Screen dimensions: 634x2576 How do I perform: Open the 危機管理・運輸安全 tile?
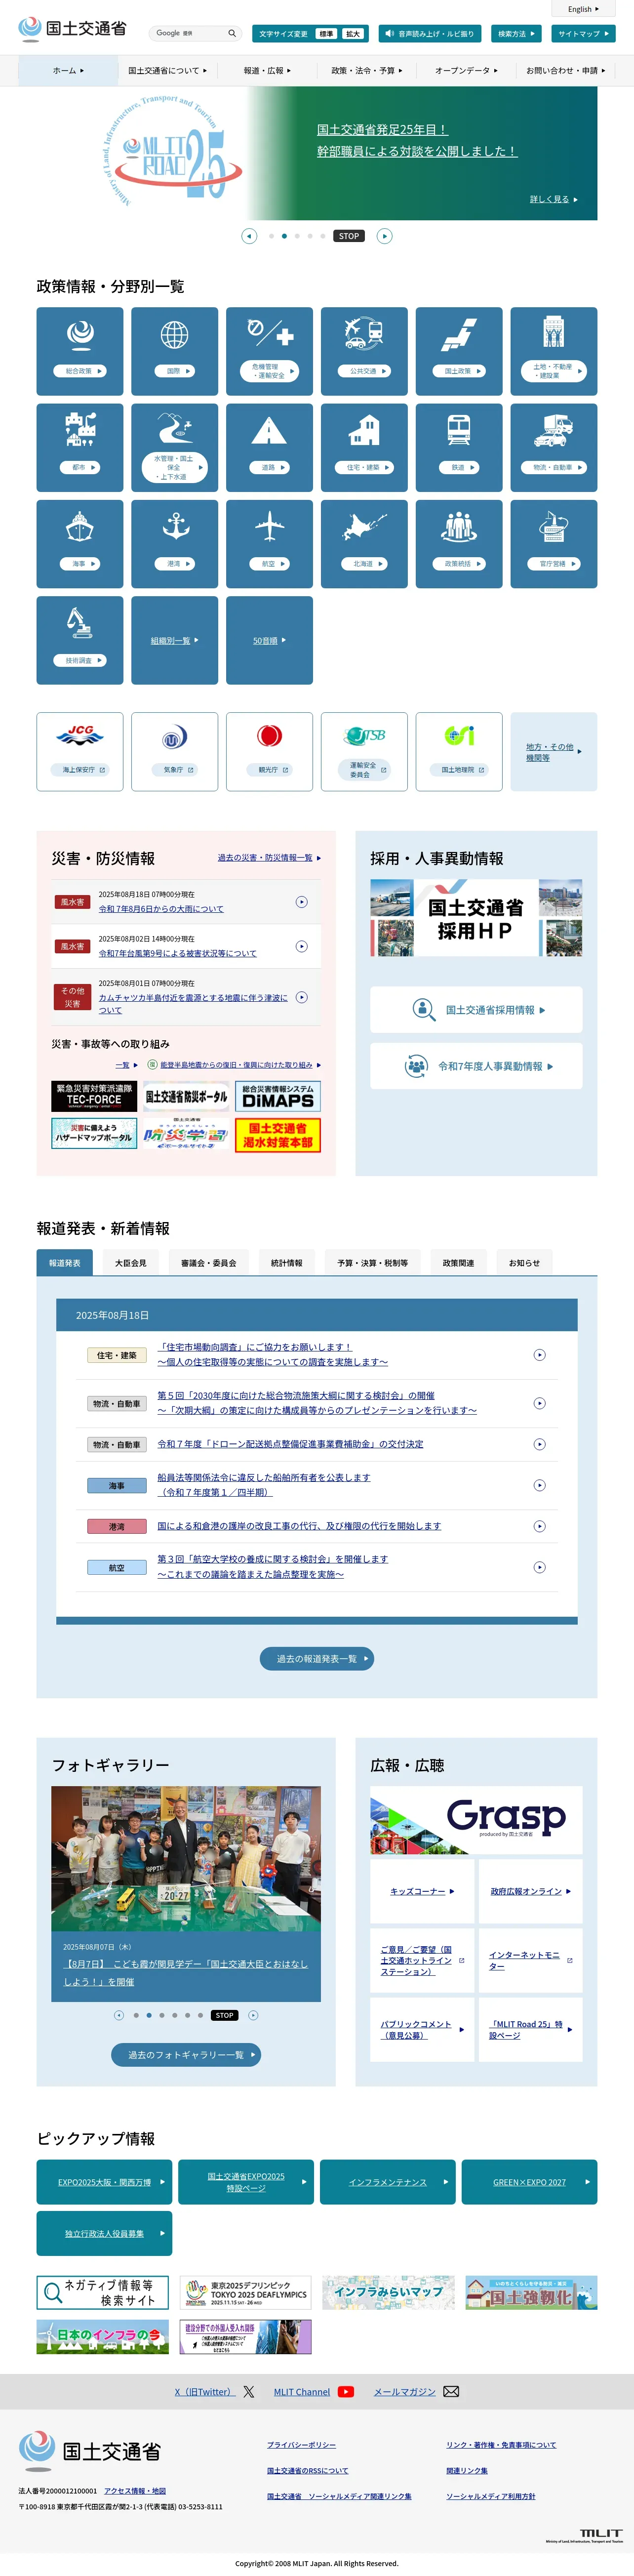(269, 351)
